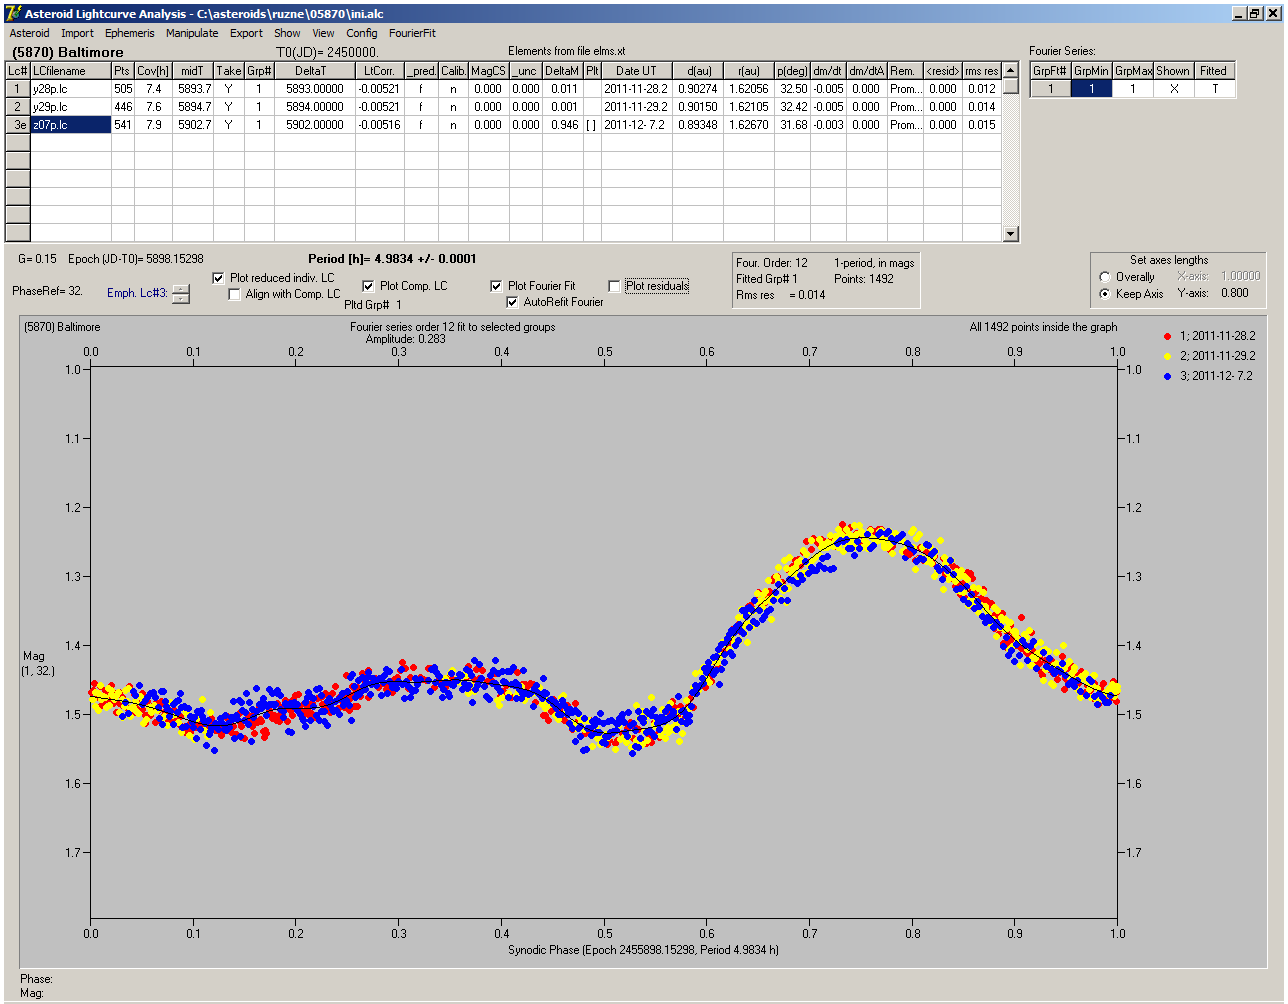The image size is (1288, 1004).
Task: Open the Asteroid menu
Action: click(29, 33)
